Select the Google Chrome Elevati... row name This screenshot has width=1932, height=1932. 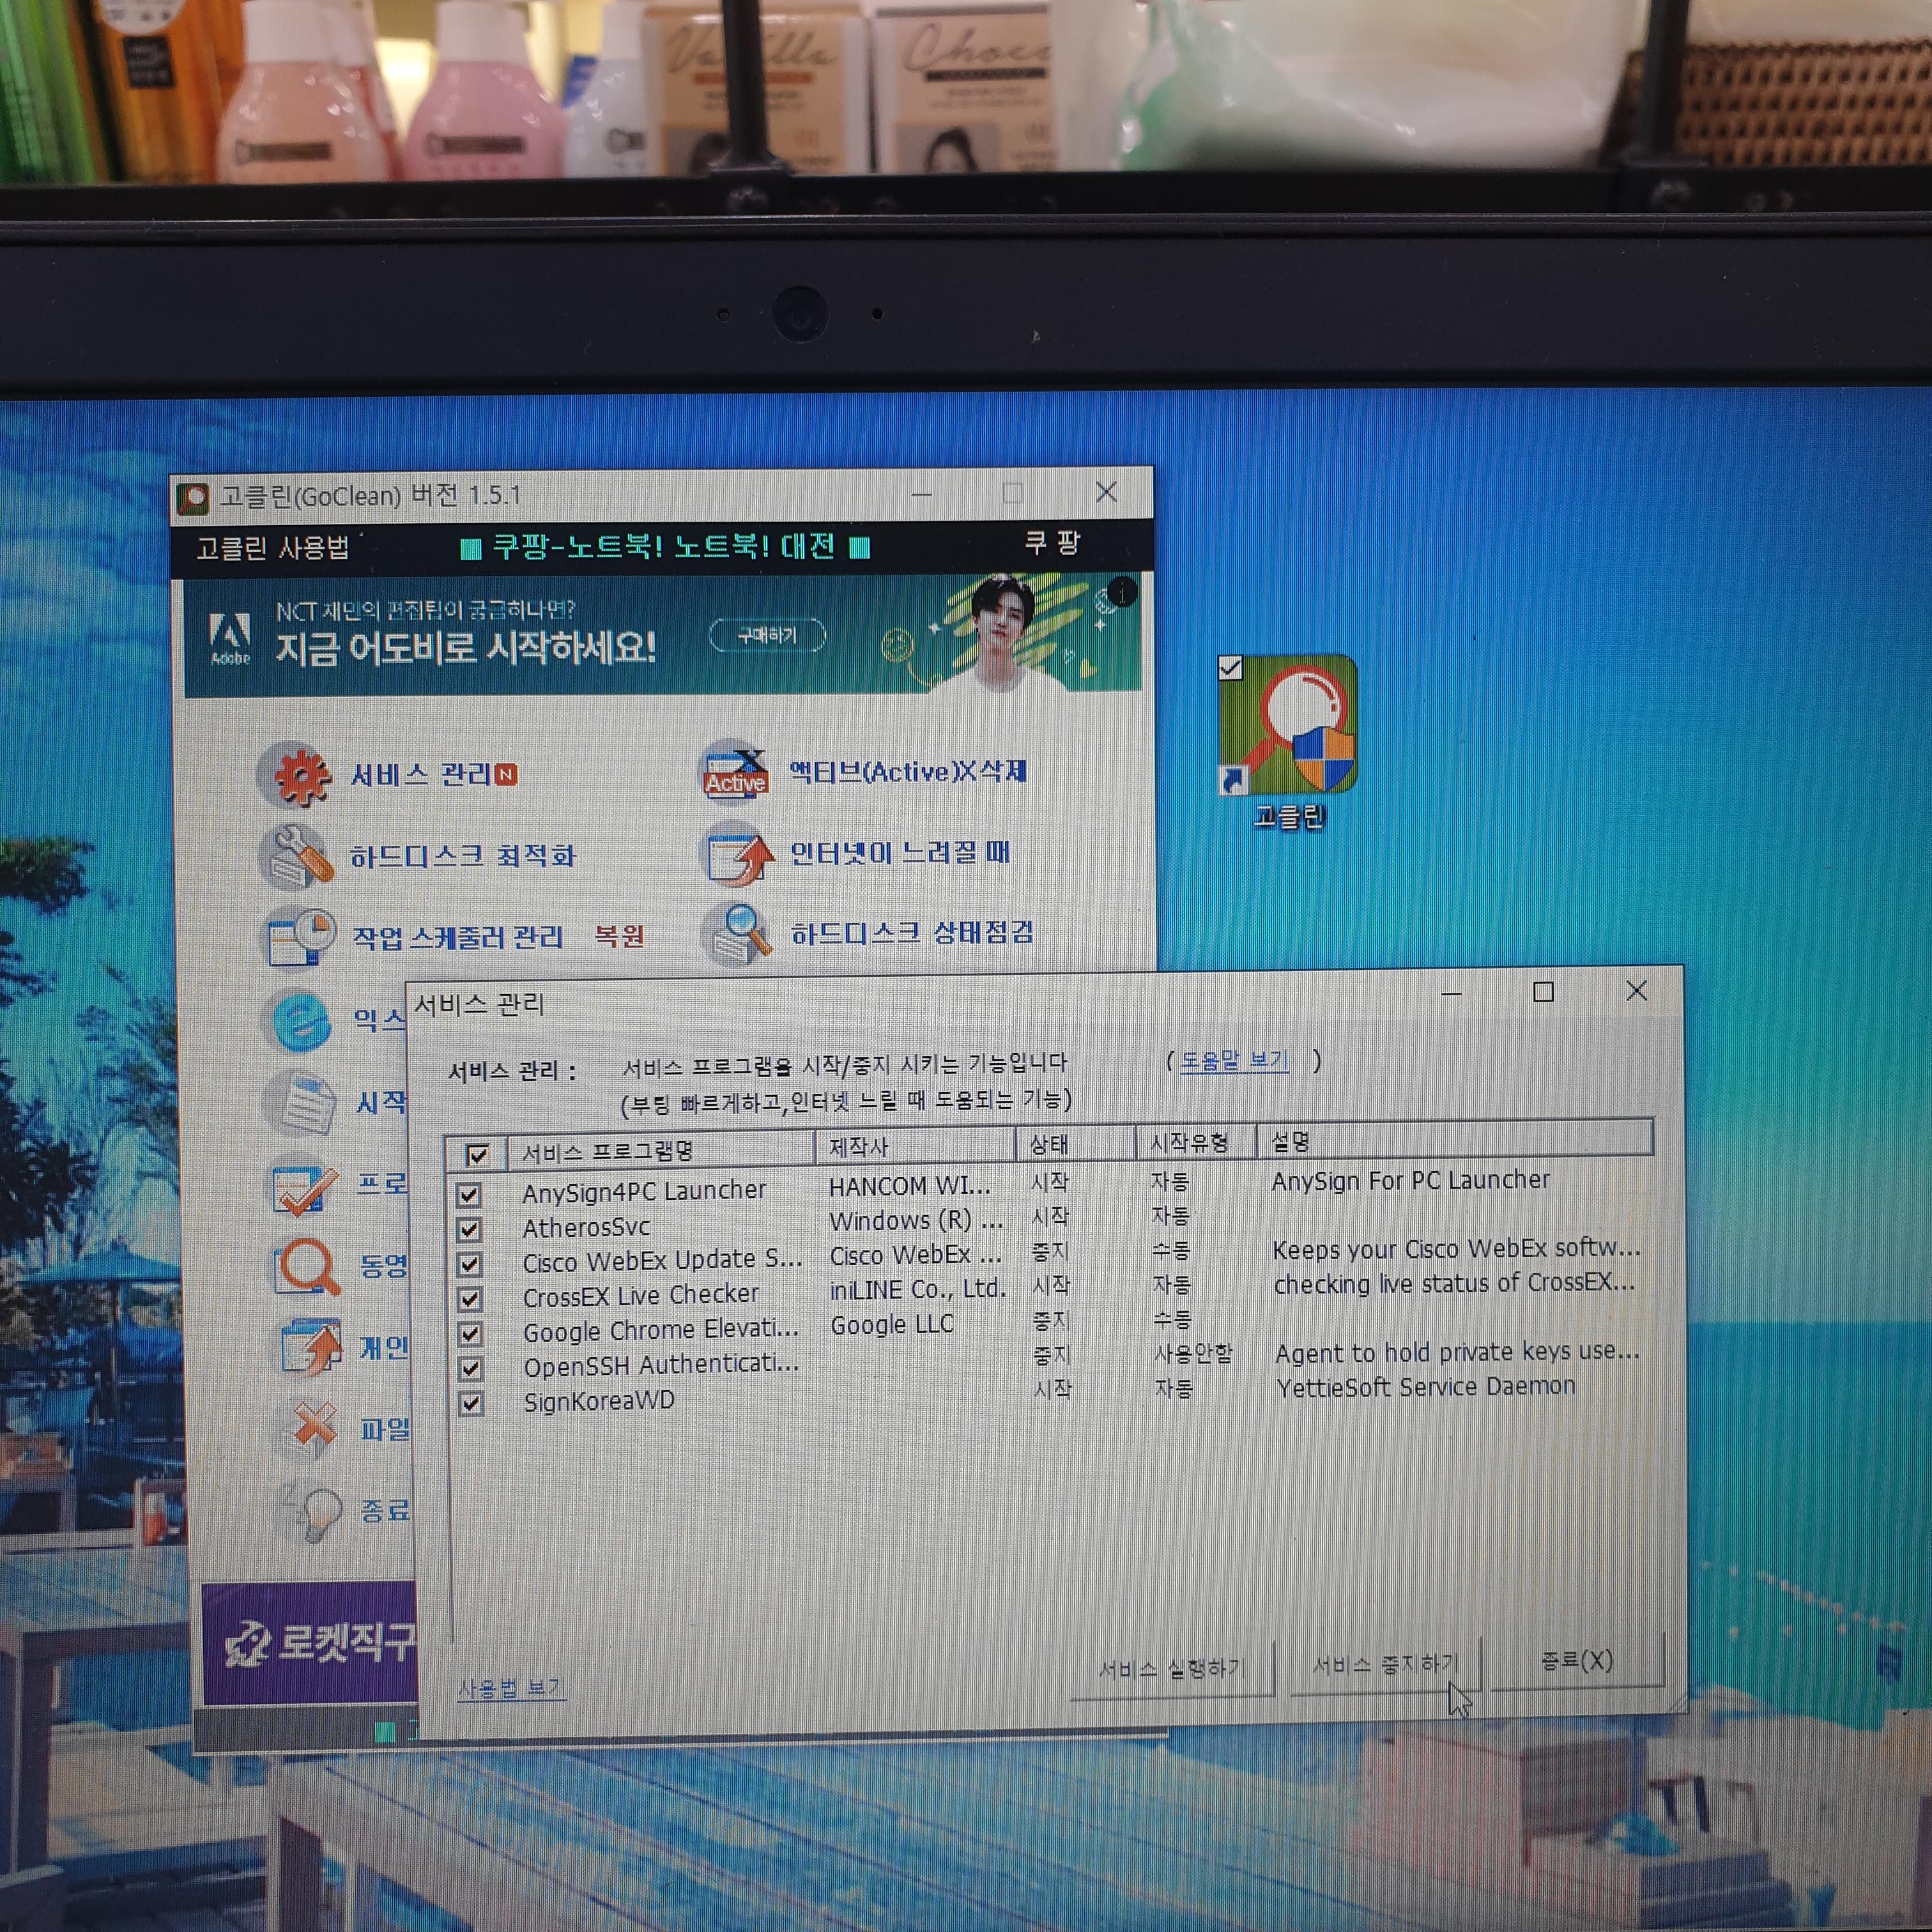tap(661, 1330)
